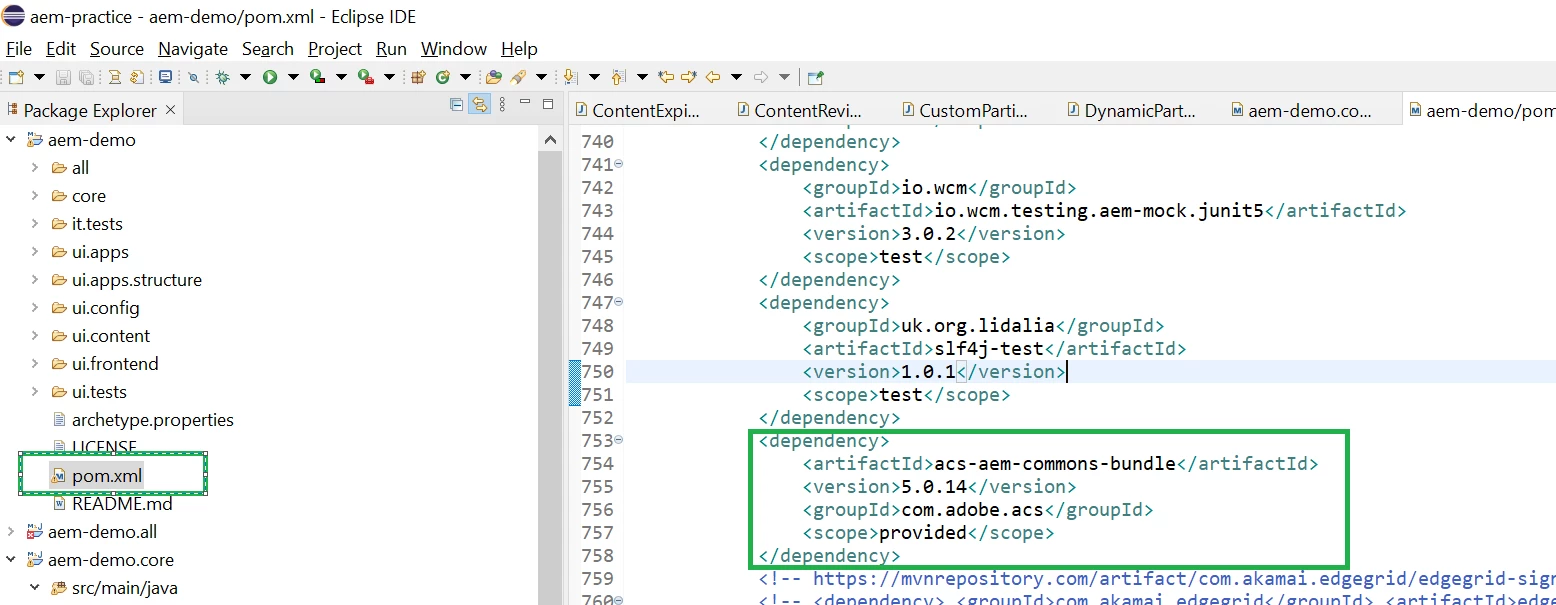Click version 5.0.14 in the editor
This screenshot has width=1556, height=605.
(x=934, y=487)
